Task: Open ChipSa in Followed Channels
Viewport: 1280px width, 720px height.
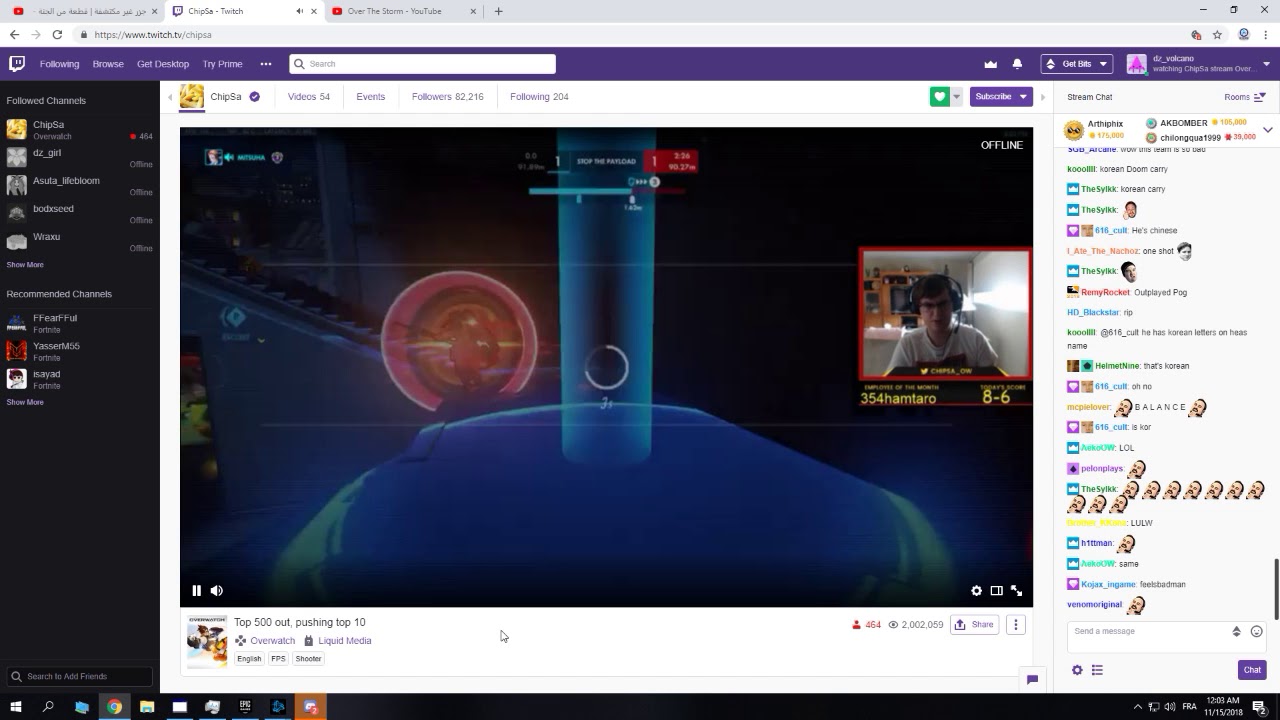Action: [80, 130]
